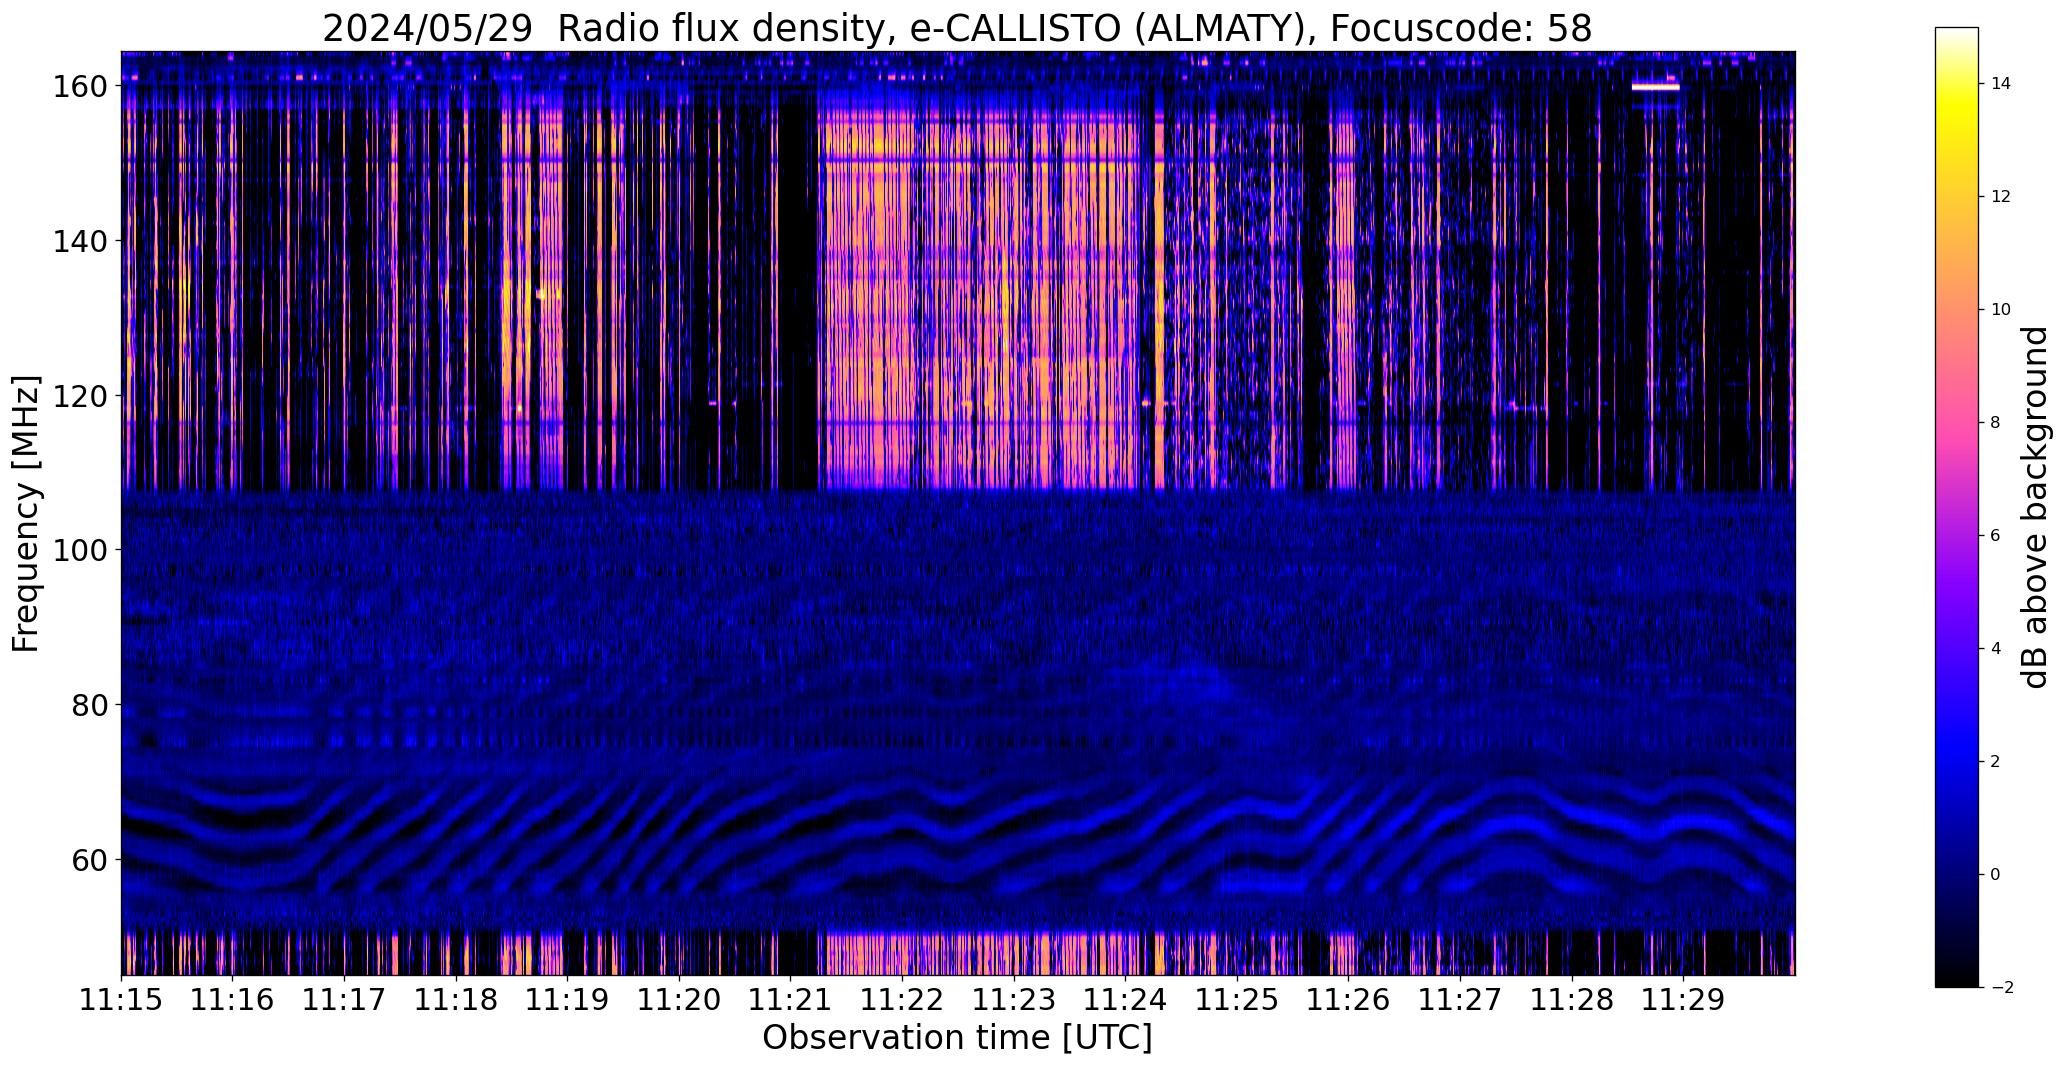Click the wavy fringe pattern near 60 MHz
This screenshot has width=2066, height=1067.
(957, 835)
